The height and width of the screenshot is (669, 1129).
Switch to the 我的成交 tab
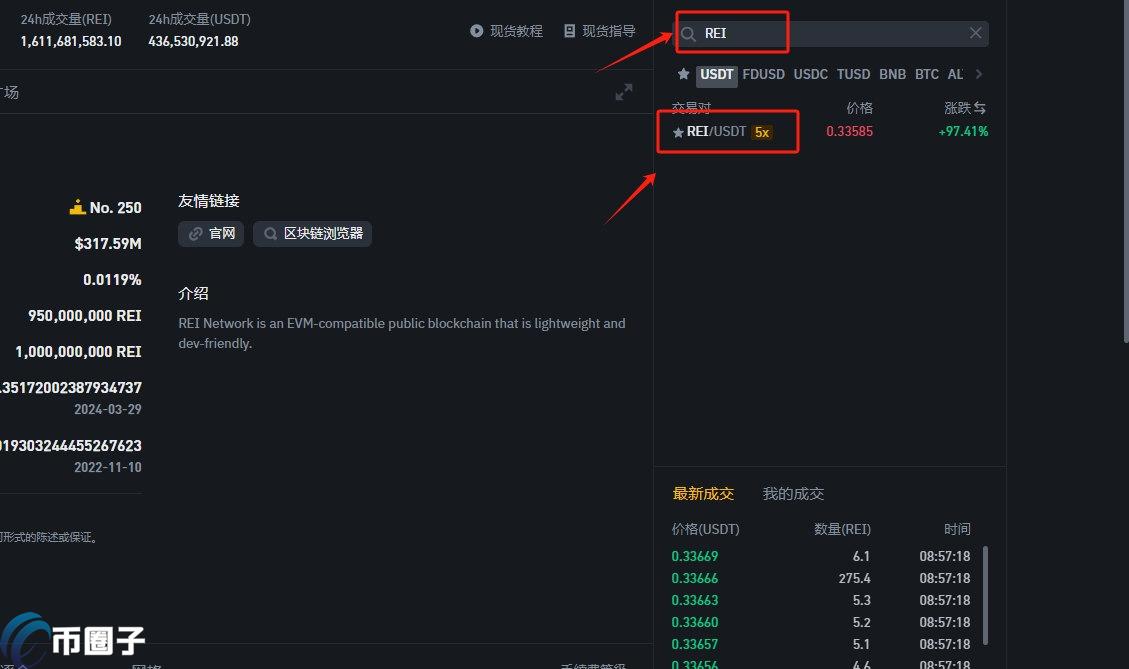point(793,494)
